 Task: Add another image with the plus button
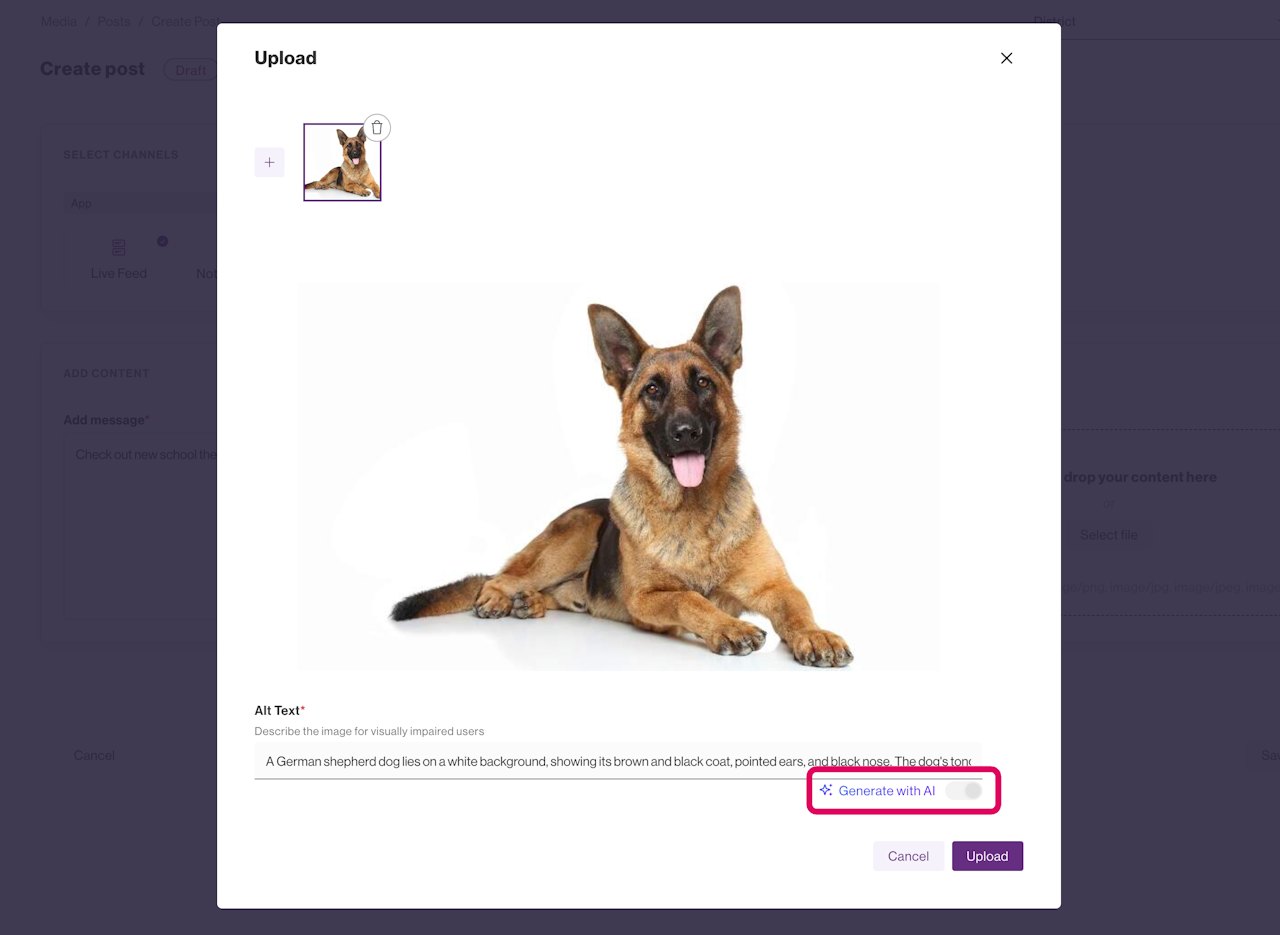(x=269, y=162)
